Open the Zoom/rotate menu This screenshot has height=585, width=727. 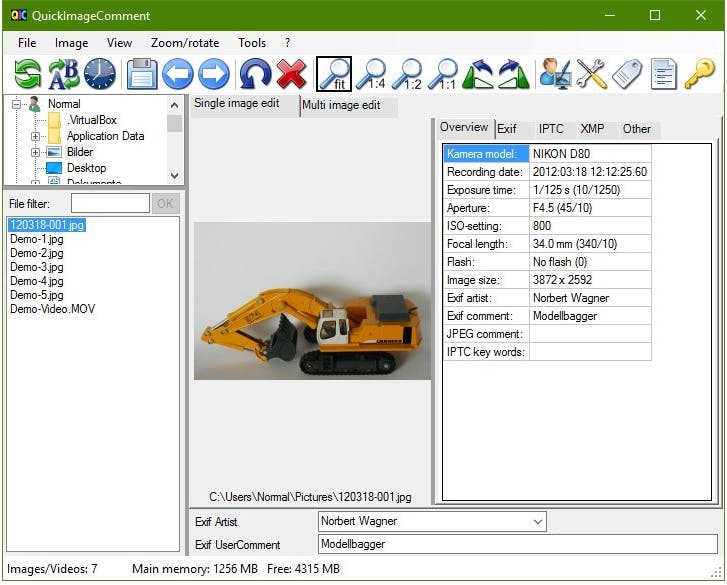click(x=184, y=43)
